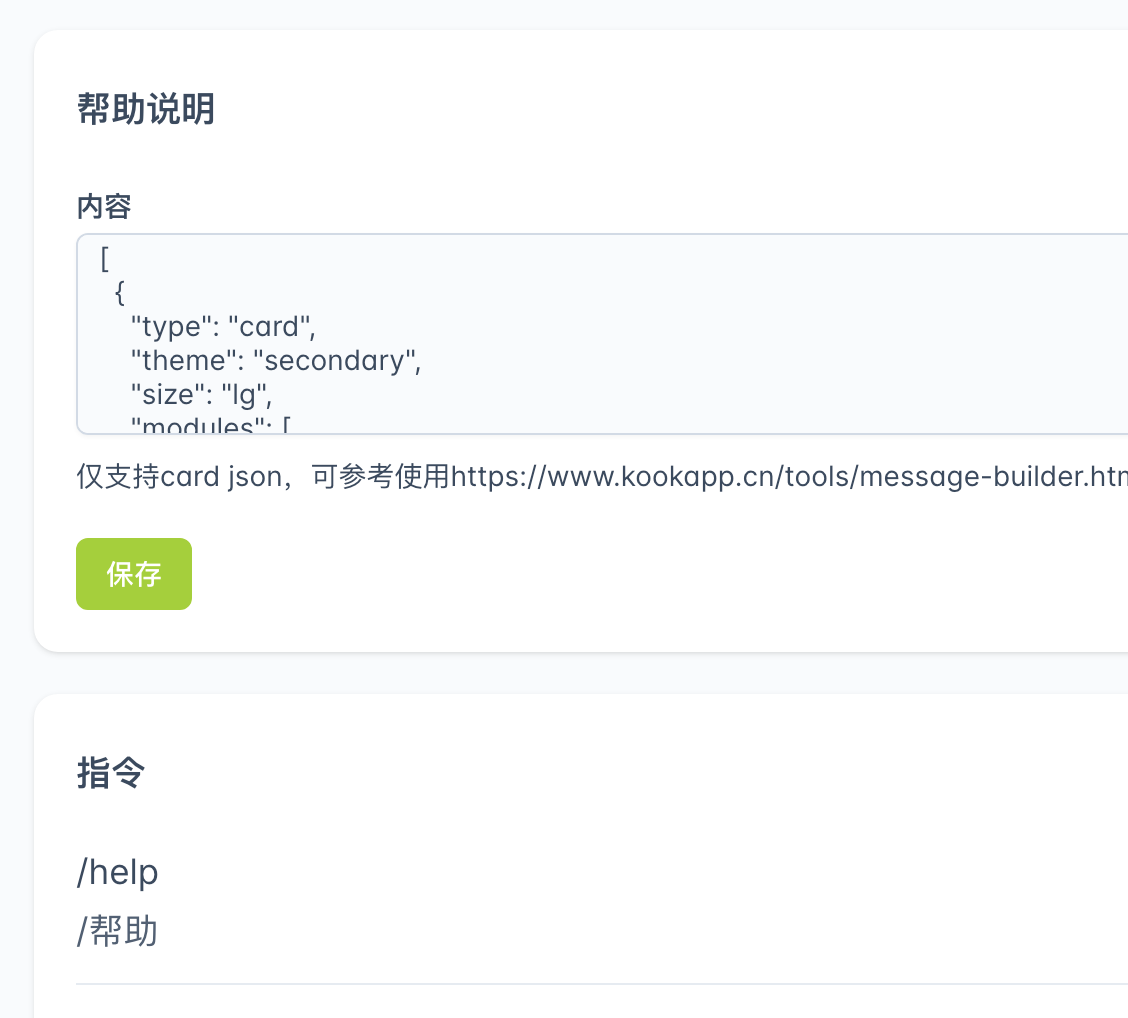Click the "secondary" value in the JSON

point(336,360)
